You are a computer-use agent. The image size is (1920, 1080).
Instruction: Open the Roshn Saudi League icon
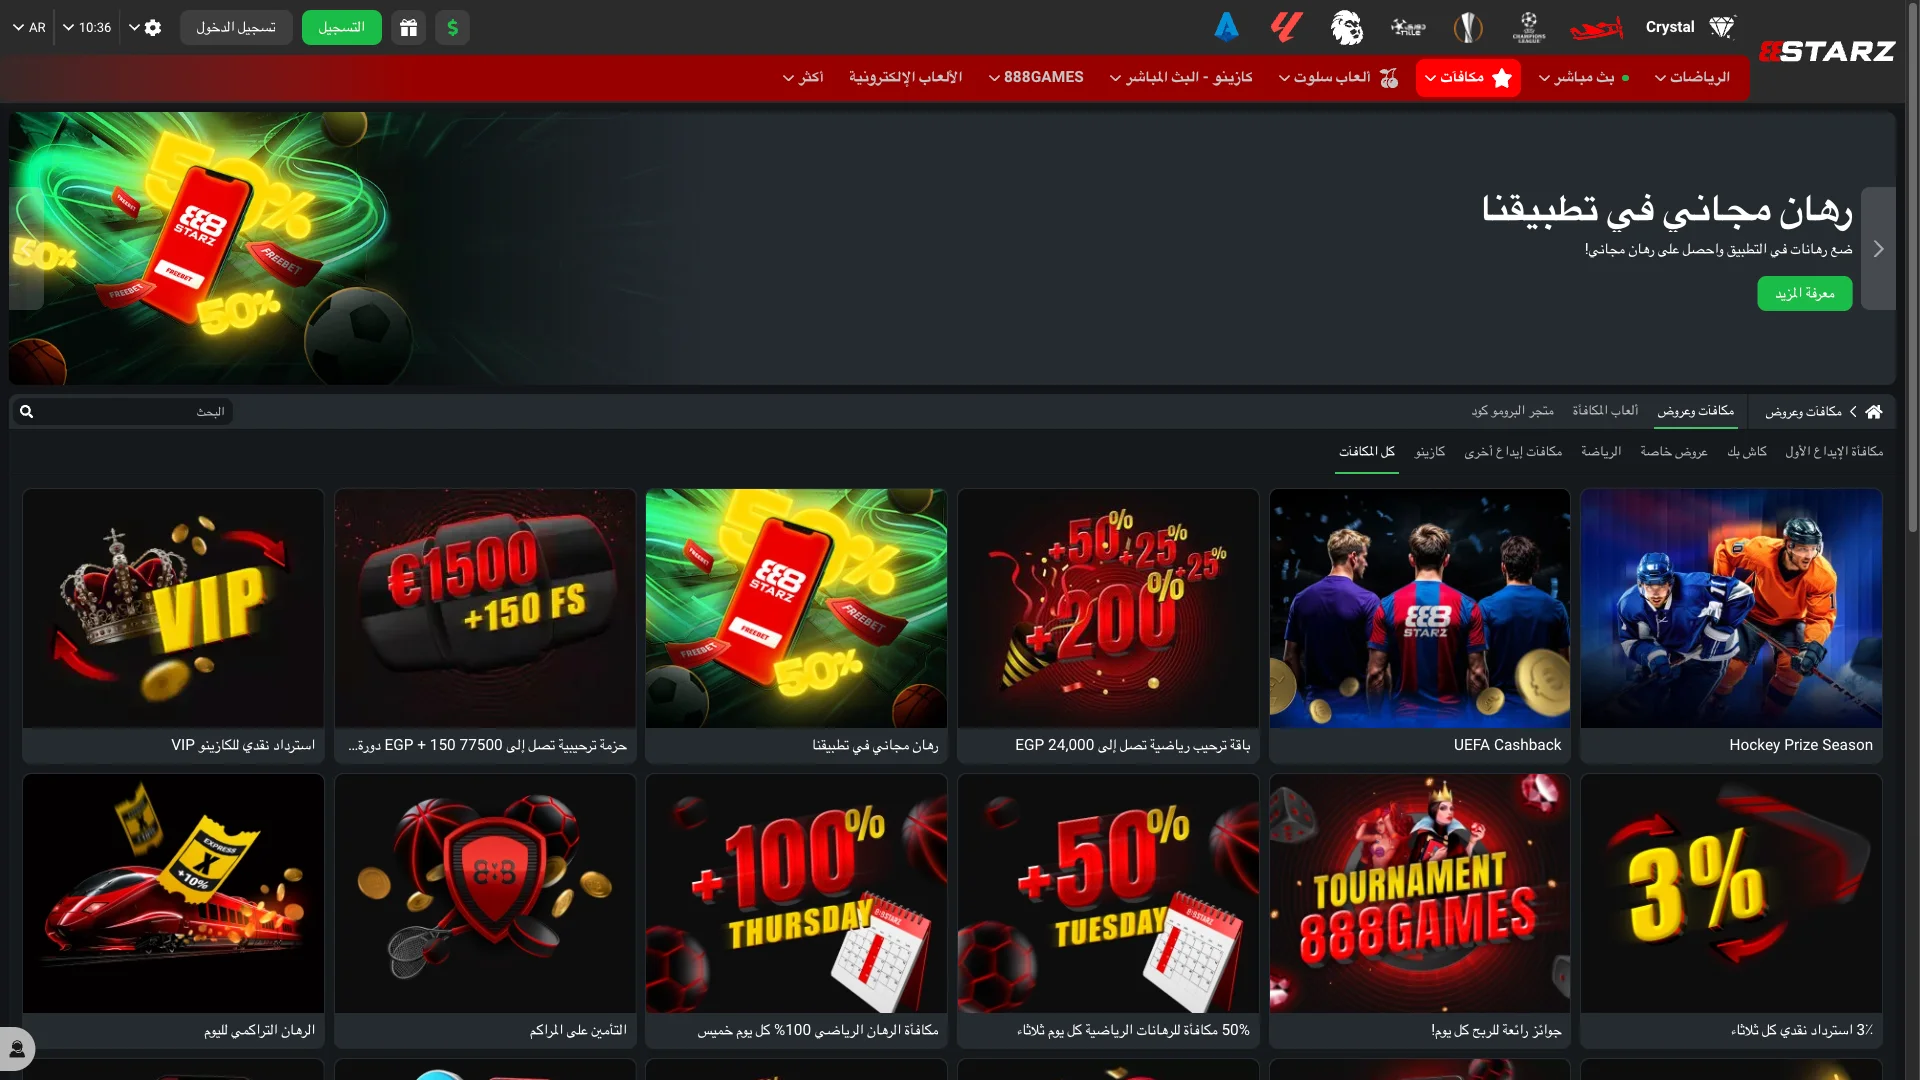pyautogui.click(x=1408, y=27)
